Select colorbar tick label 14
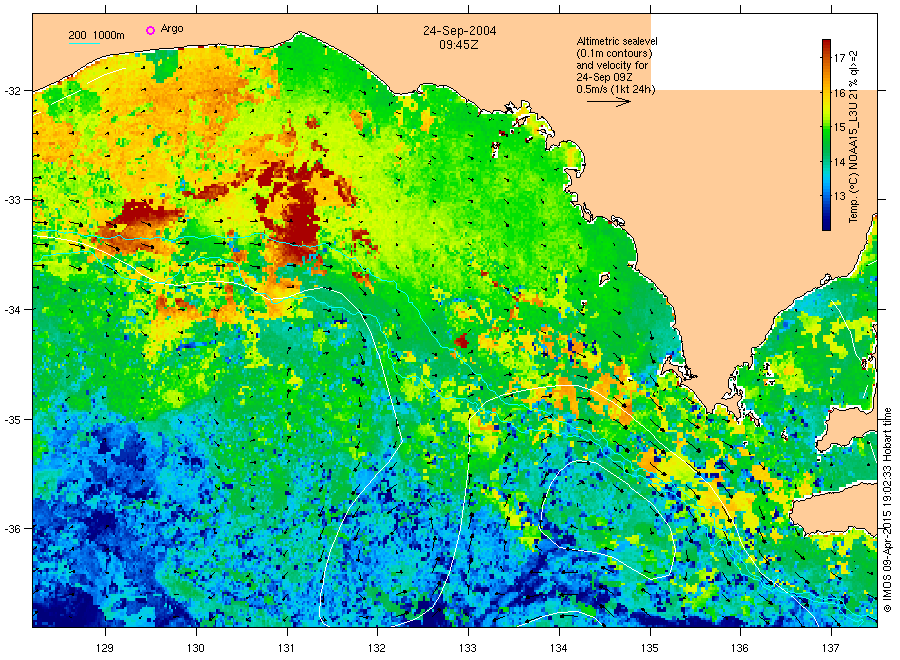The width and height of the screenshot is (900, 660). [840, 162]
